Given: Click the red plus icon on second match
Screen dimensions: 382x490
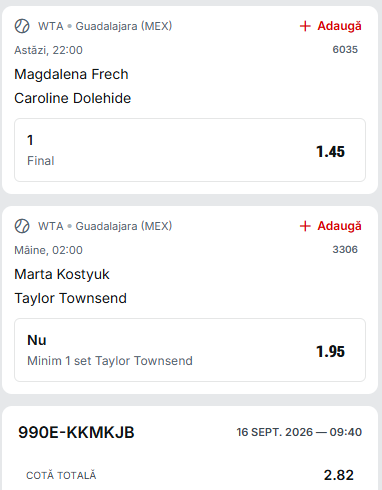Looking at the screenshot, I should 305,226.
